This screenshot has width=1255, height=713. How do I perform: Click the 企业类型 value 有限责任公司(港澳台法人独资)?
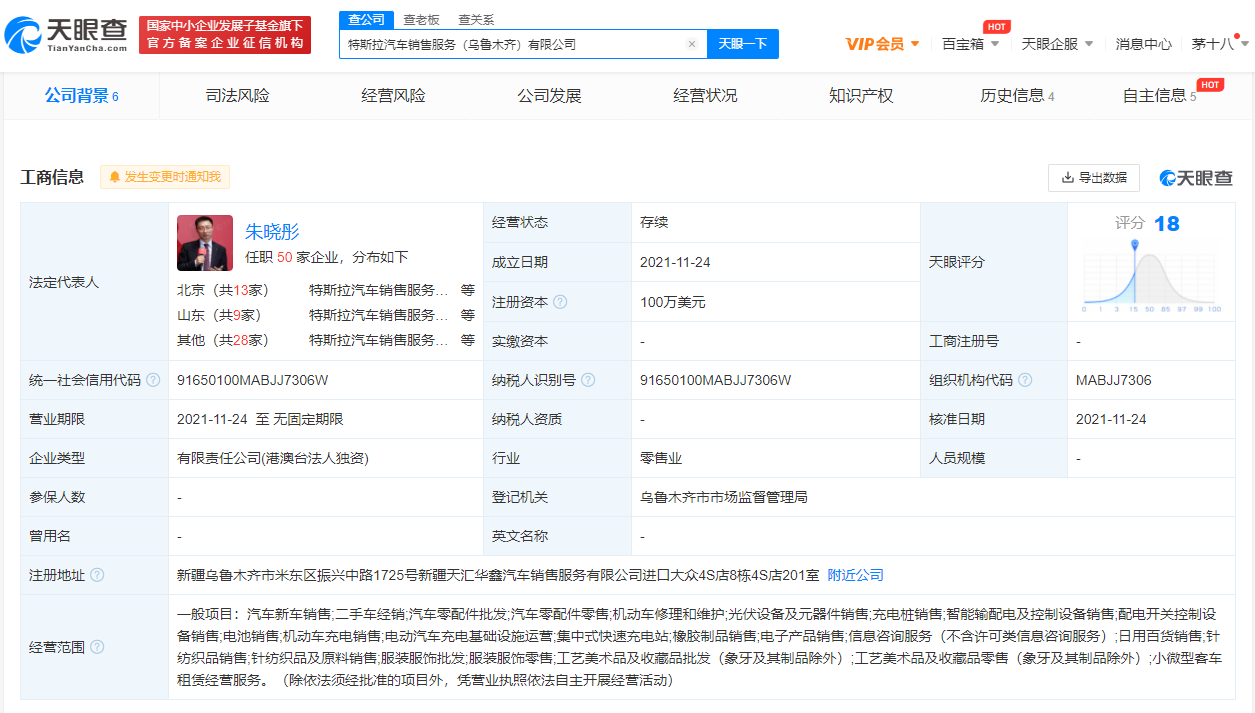coord(273,458)
